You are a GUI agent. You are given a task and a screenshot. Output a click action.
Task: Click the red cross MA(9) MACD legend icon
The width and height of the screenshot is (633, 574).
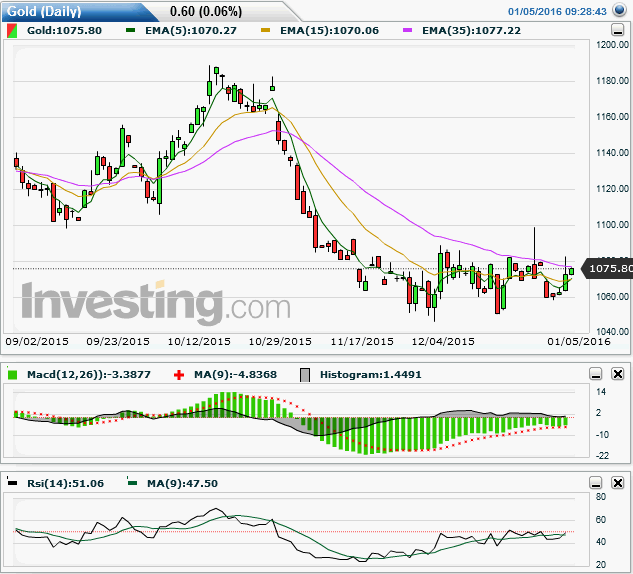(179, 375)
